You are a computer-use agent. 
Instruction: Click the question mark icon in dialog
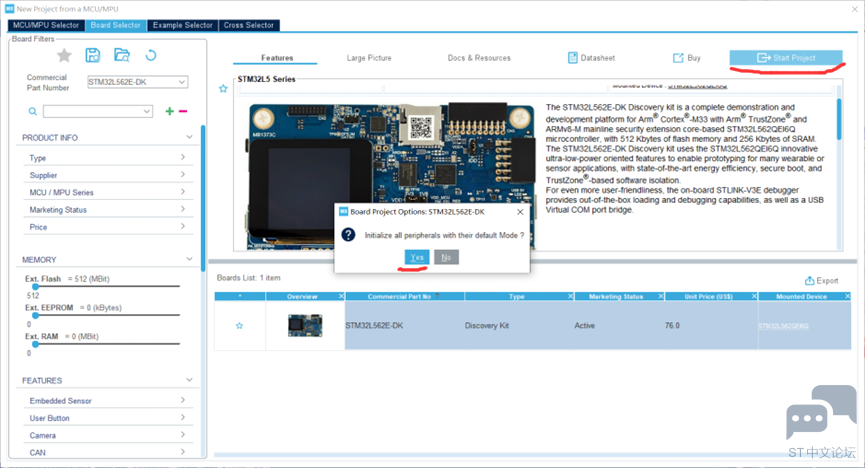tap(348, 235)
